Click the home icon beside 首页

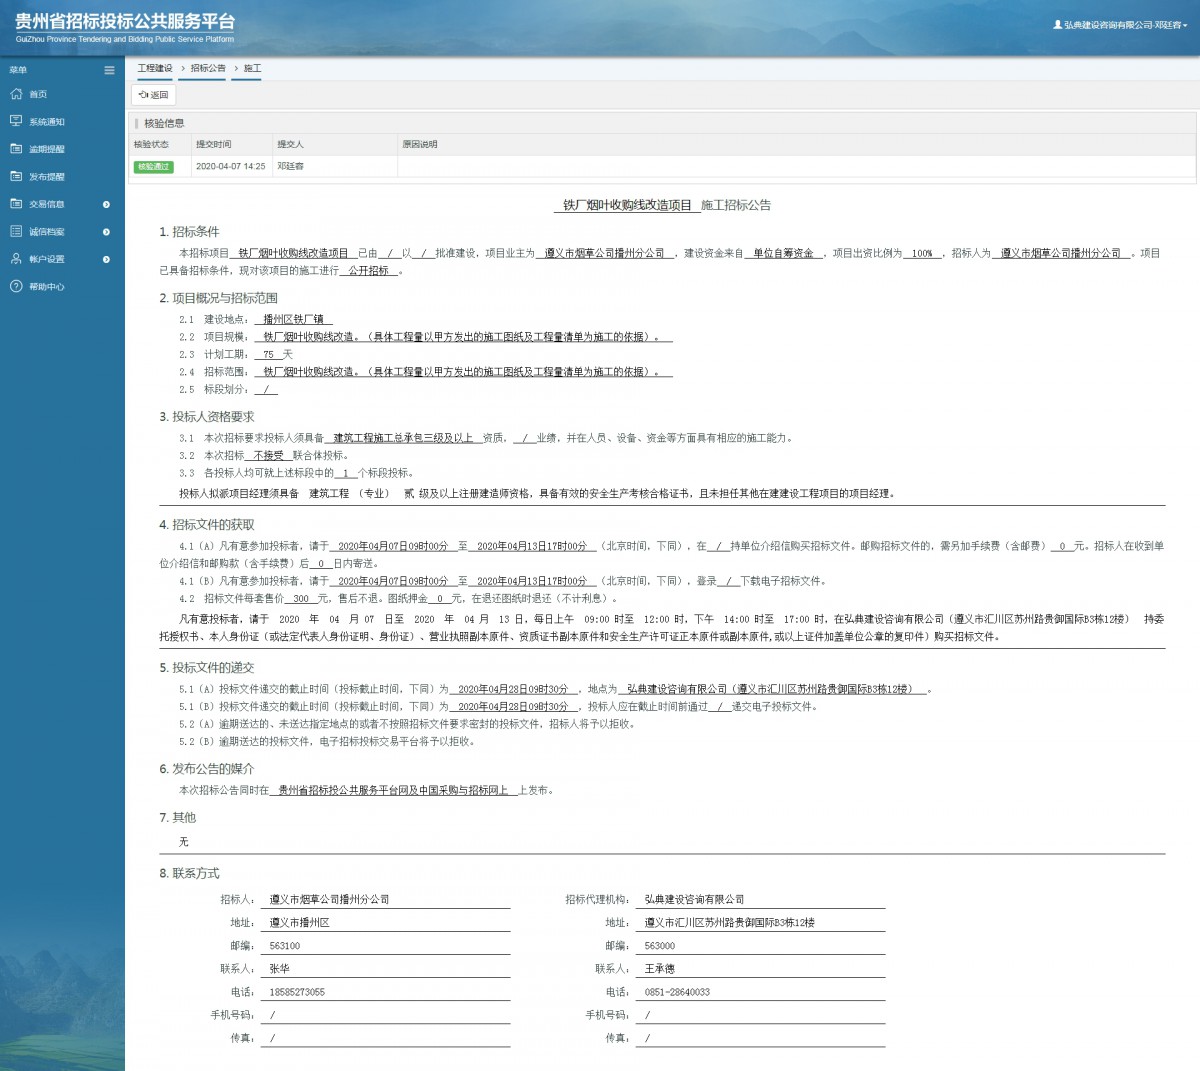tap(16, 94)
